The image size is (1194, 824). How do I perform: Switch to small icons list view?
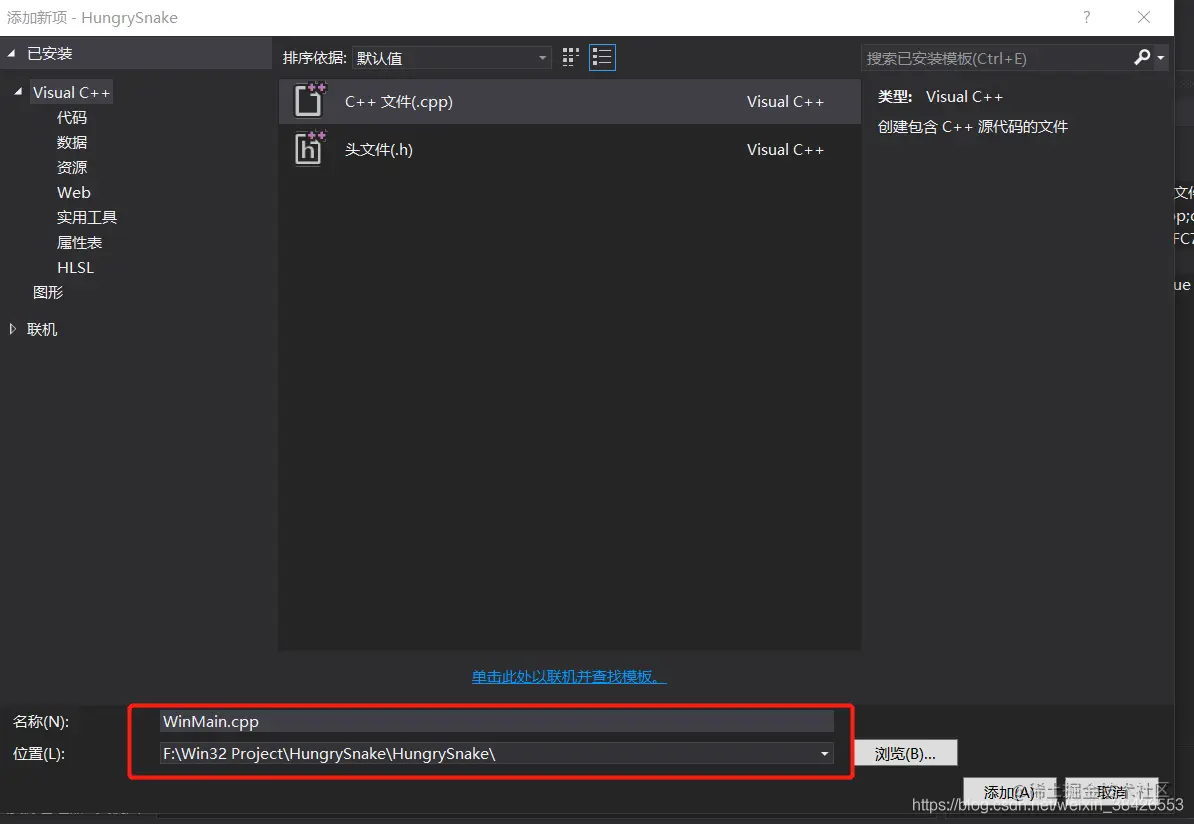click(x=602, y=57)
